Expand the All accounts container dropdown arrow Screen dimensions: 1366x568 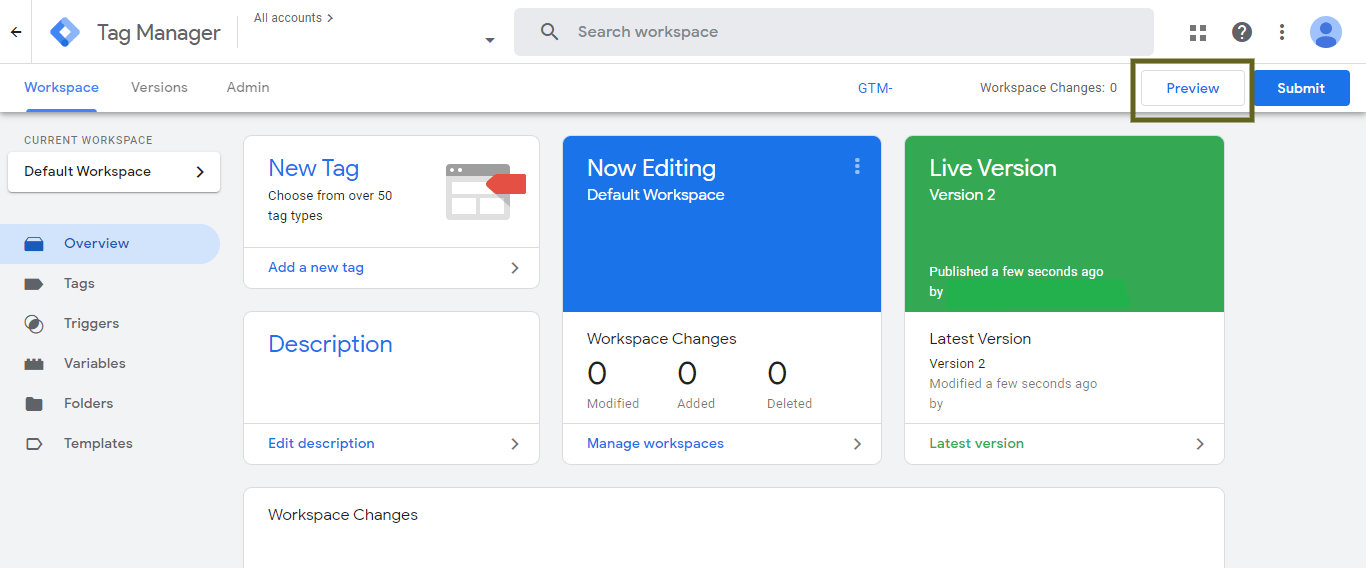point(490,40)
